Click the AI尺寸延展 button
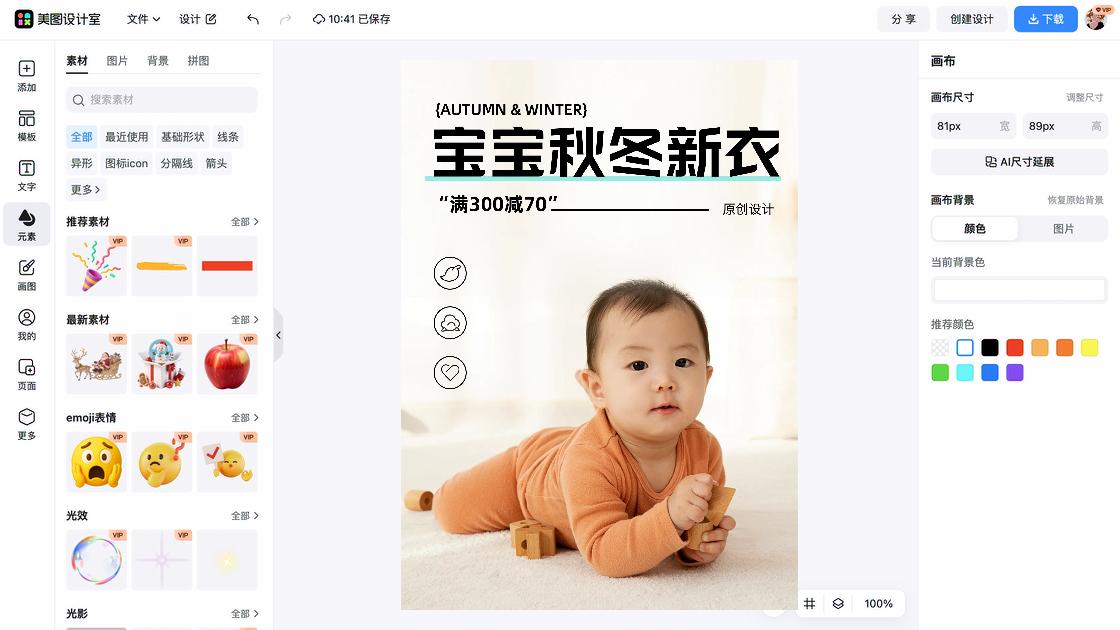This screenshot has height=630, width=1120. point(1019,161)
